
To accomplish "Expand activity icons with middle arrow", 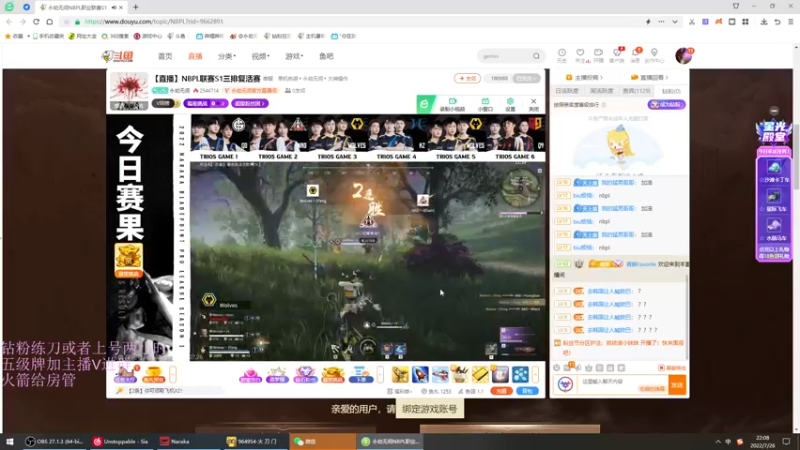I will click(380, 375).
